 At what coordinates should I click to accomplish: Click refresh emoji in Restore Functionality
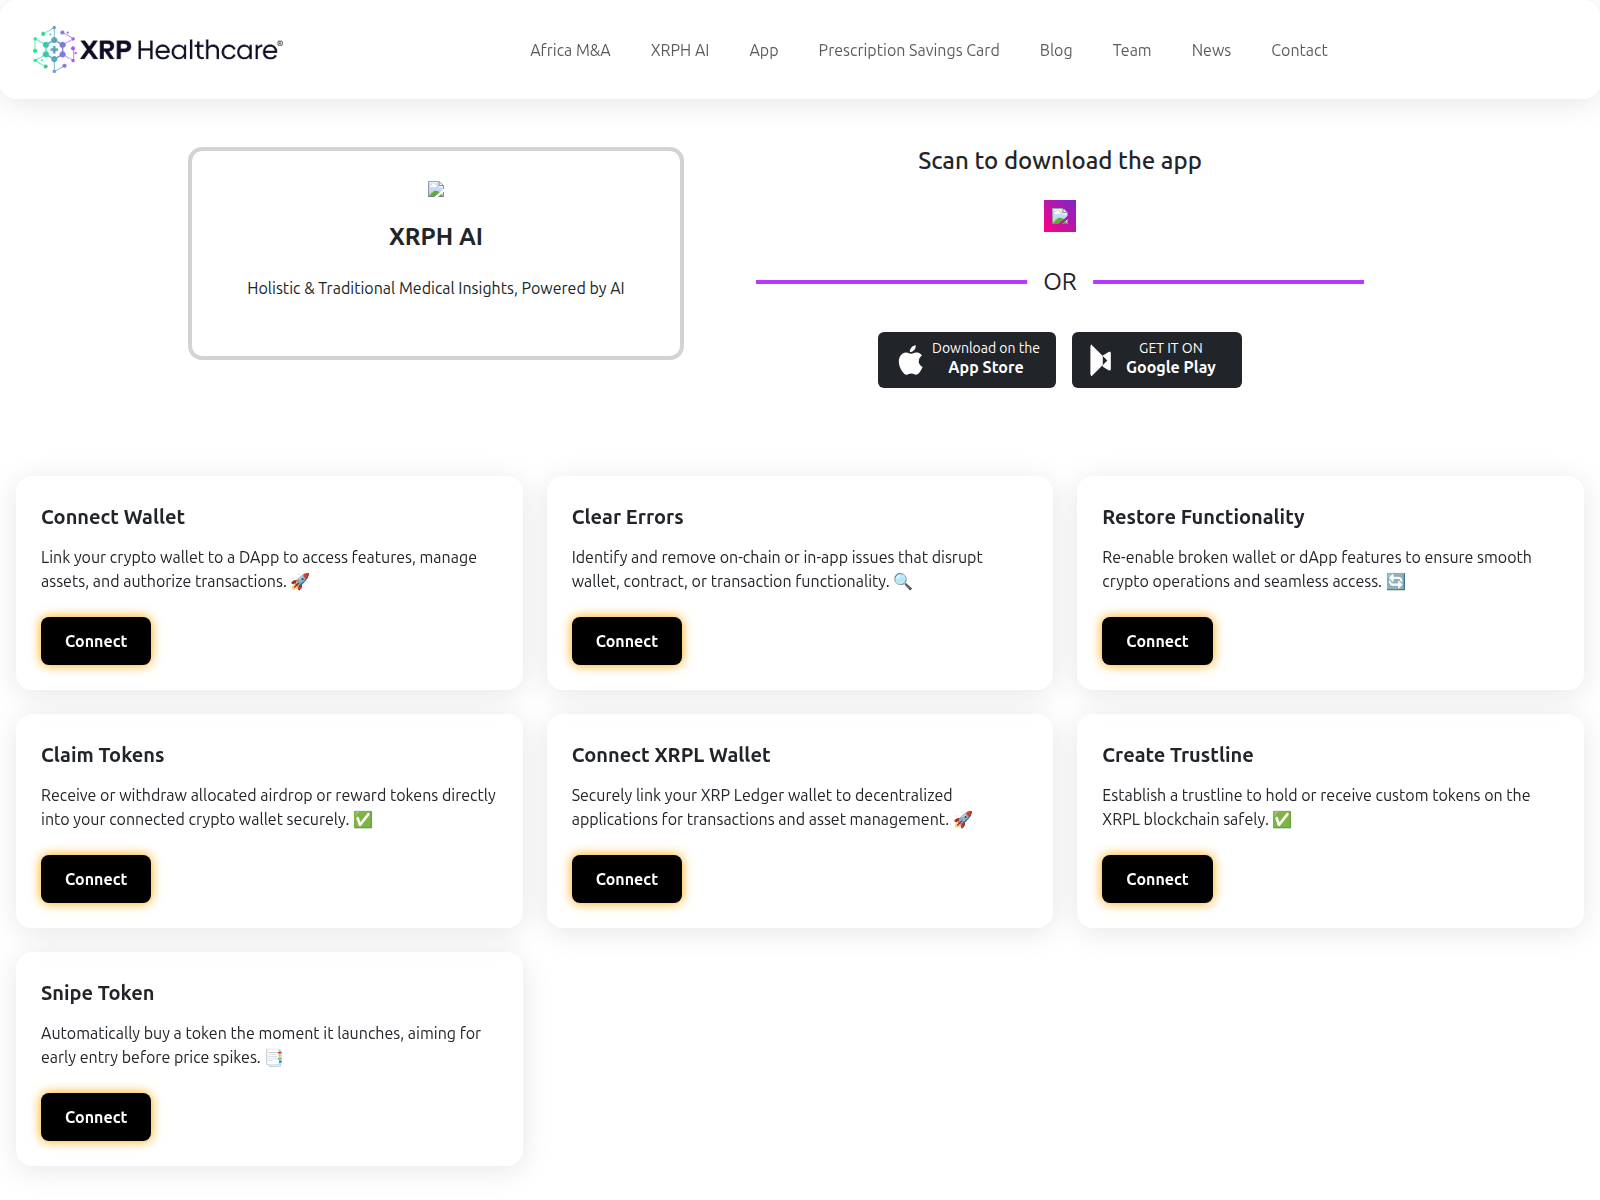click(1396, 581)
